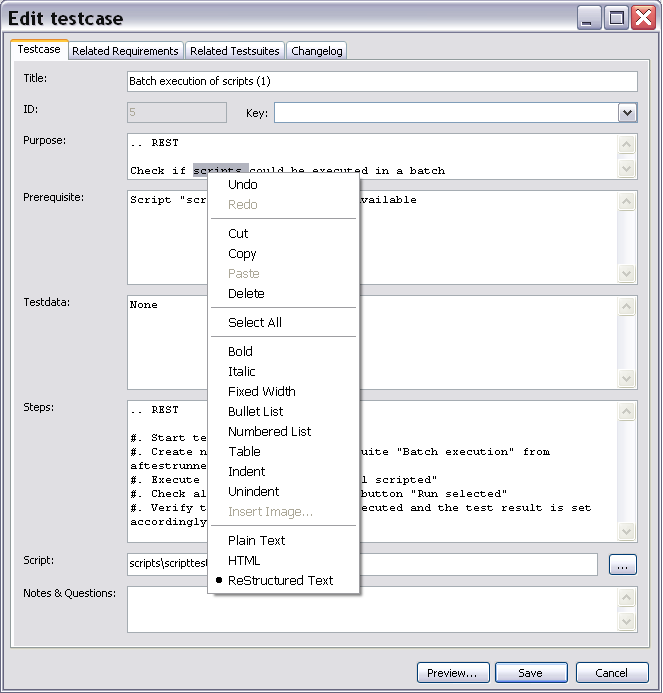663x693 pixels.
Task: Maximize the Edit testcase window
Action: click(x=616, y=18)
